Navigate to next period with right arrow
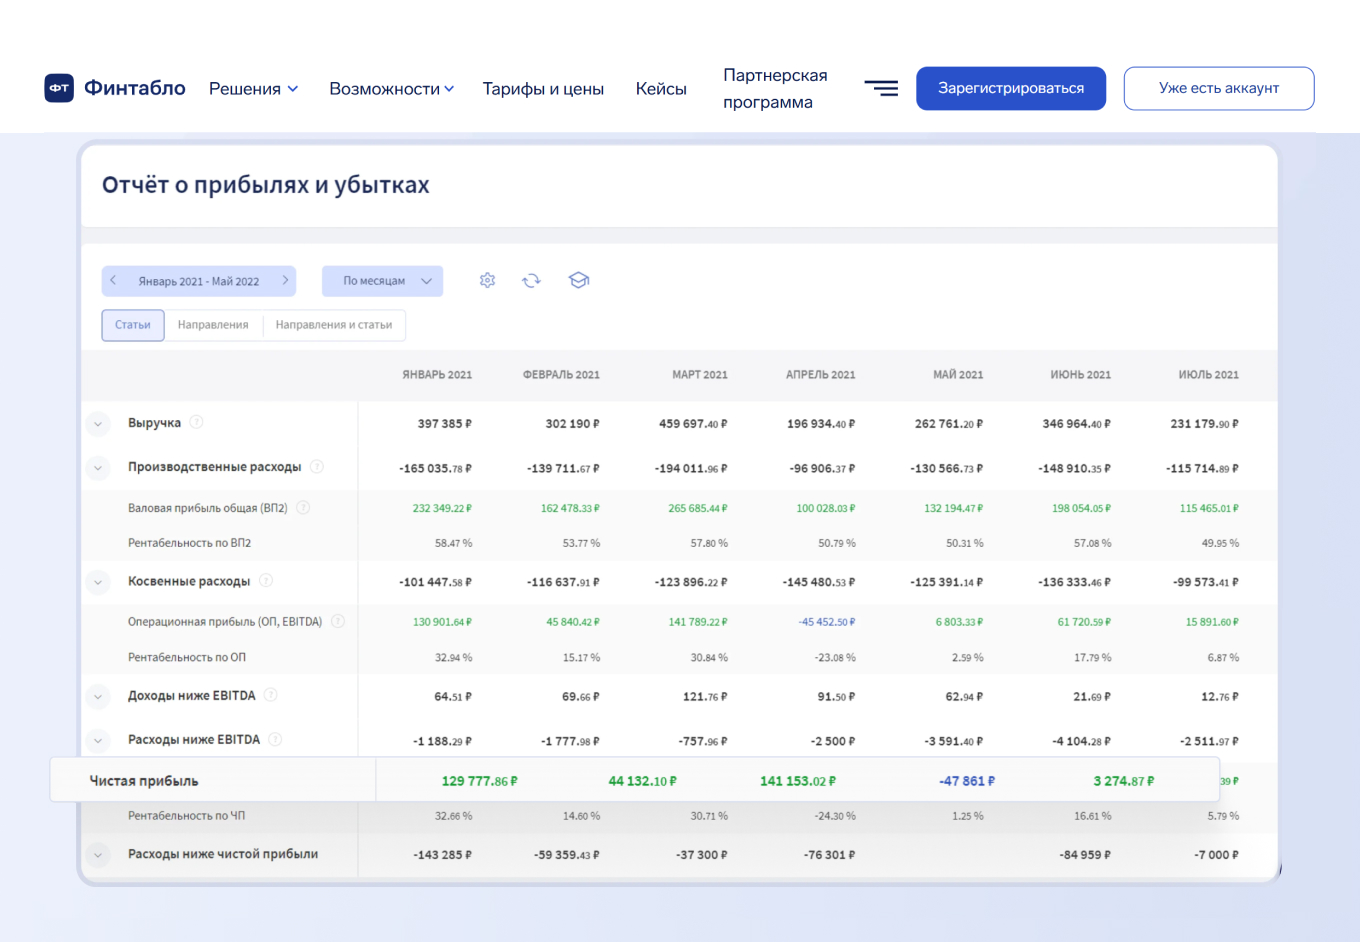Viewport: 1360px width, 942px height. click(285, 281)
